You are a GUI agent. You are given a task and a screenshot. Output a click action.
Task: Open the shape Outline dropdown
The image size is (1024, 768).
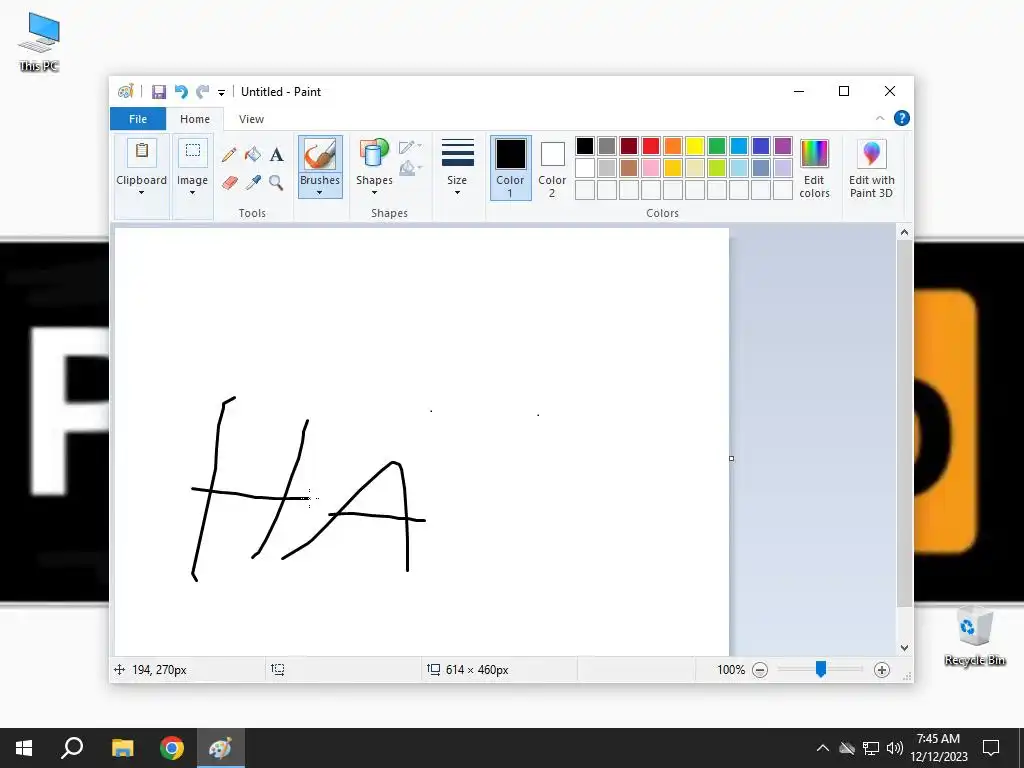[x=410, y=147]
